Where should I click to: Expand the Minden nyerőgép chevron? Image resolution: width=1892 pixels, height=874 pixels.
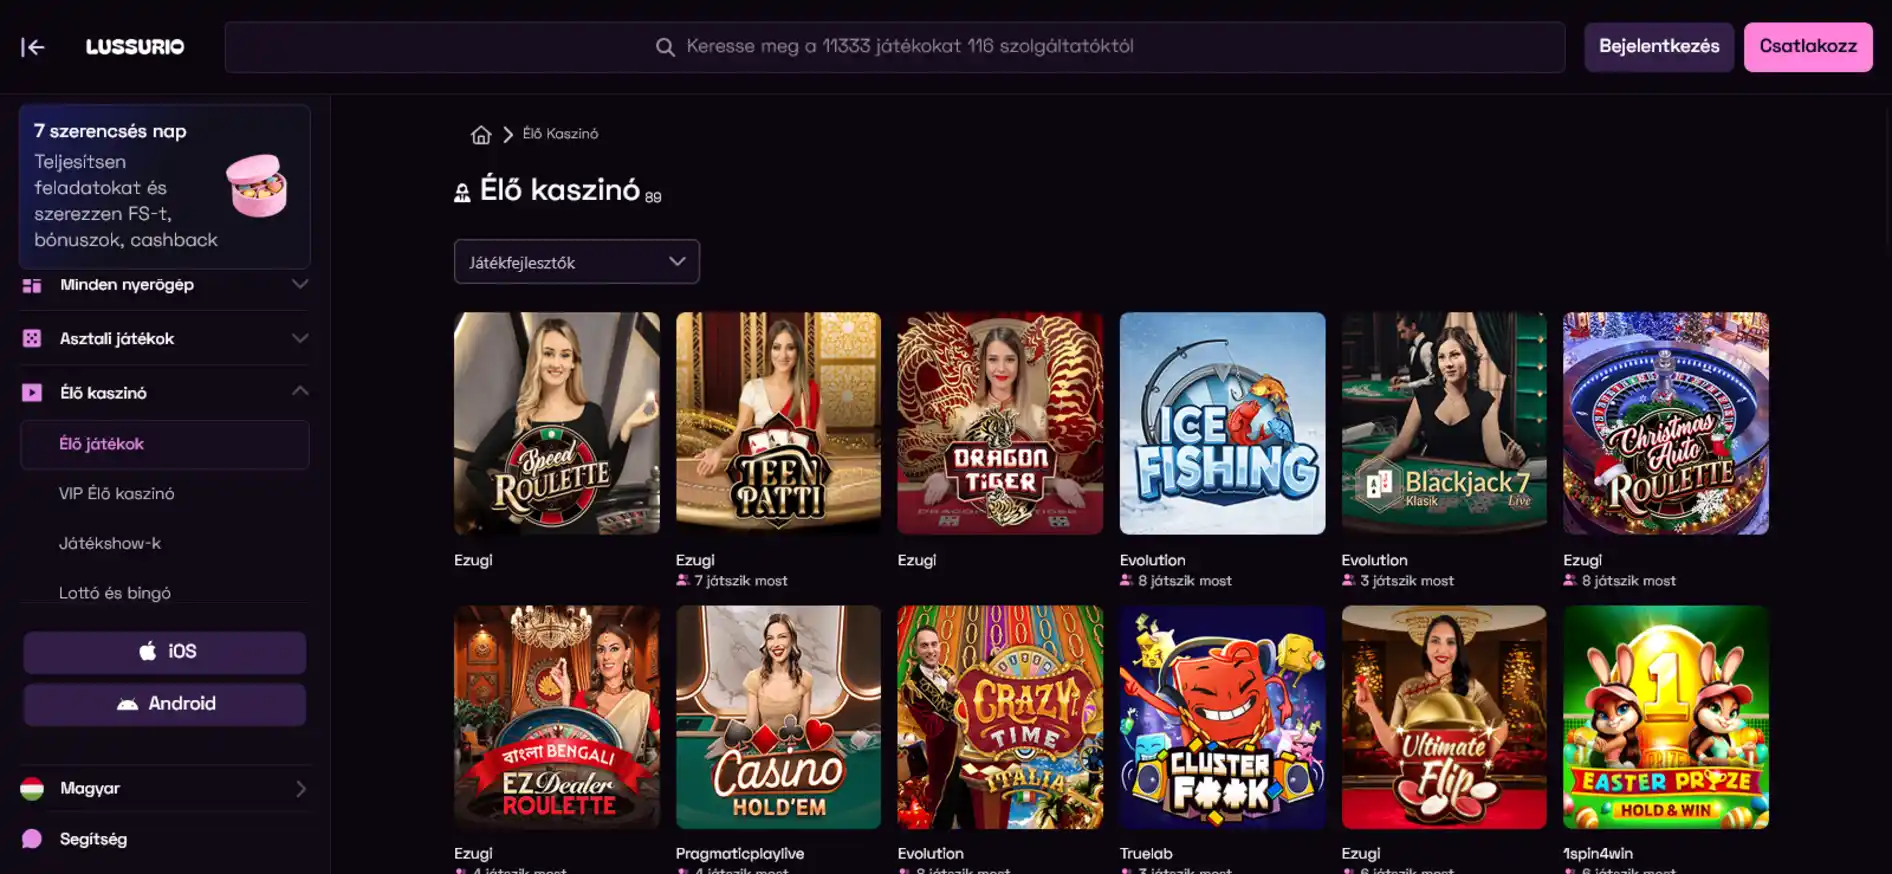(x=300, y=285)
